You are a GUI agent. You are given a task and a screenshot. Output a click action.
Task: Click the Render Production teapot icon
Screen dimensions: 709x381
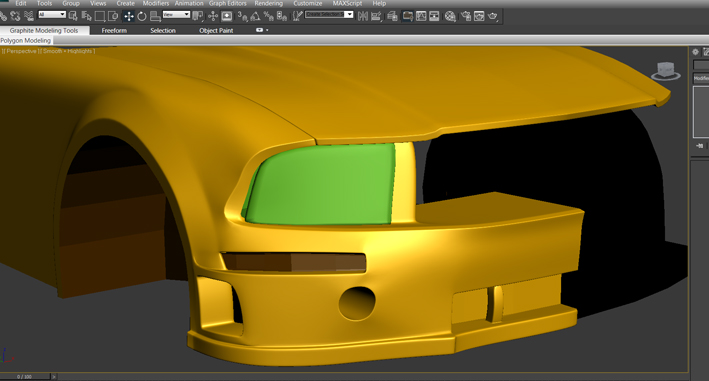(492, 16)
